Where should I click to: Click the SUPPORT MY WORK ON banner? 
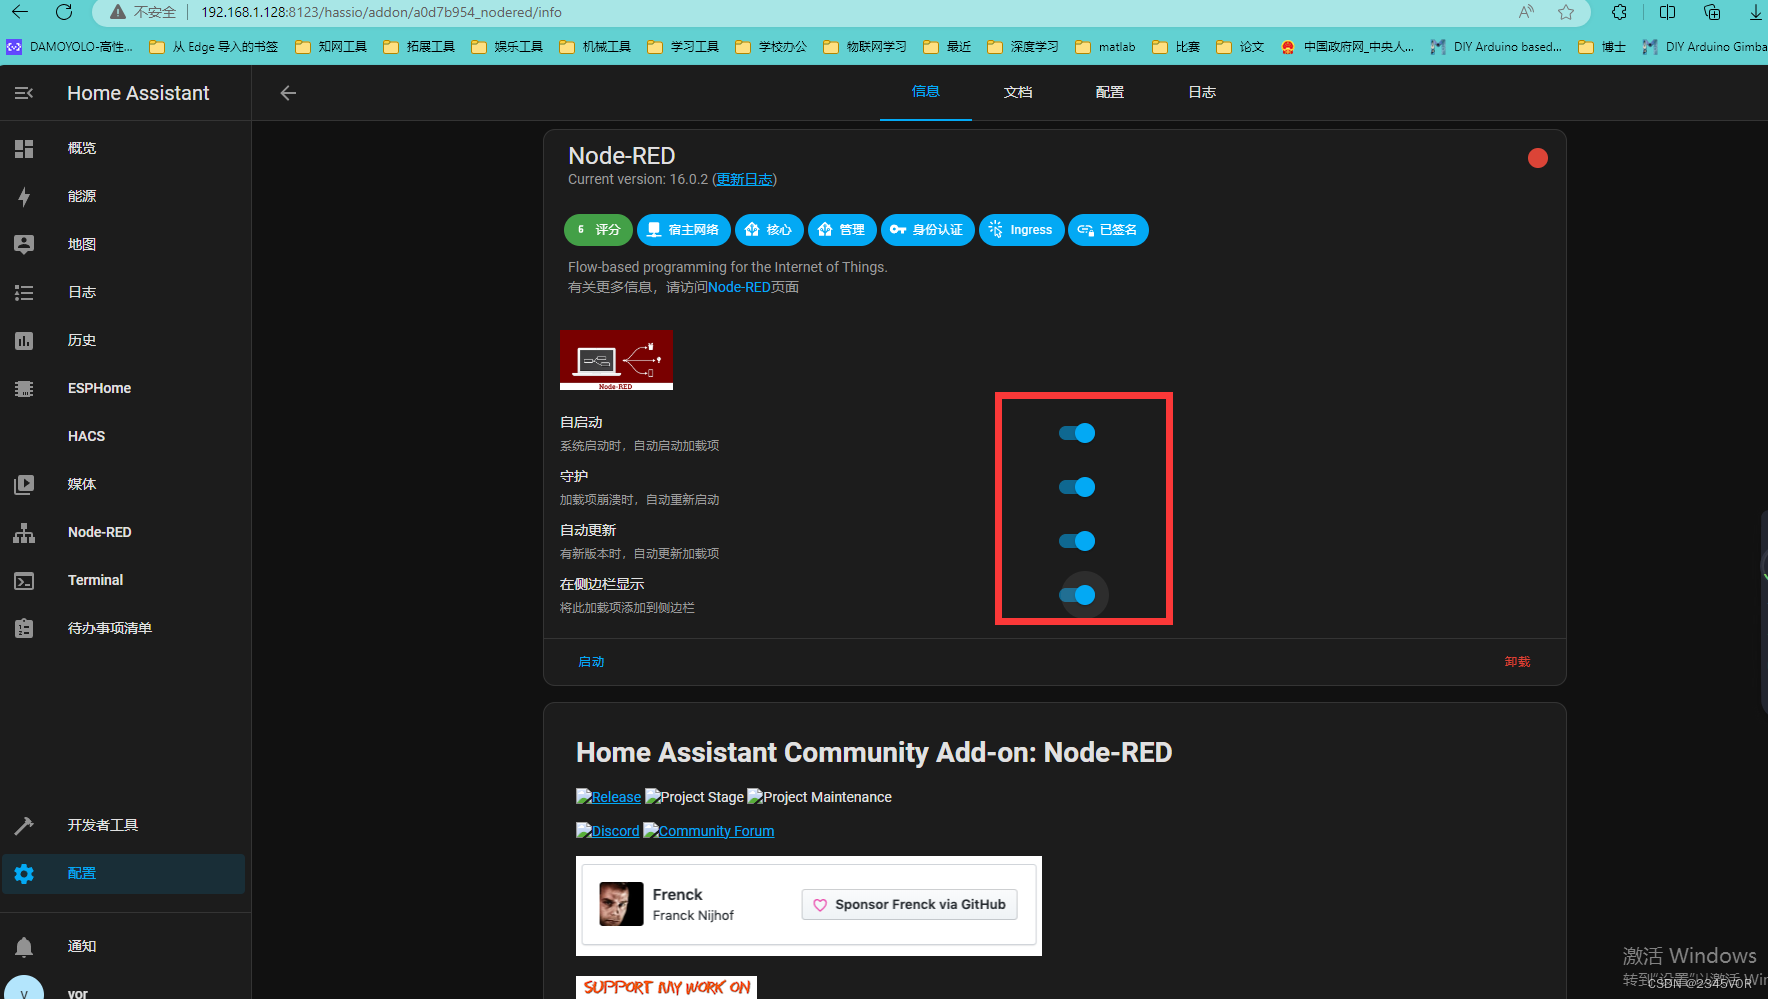(x=666, y=987)
